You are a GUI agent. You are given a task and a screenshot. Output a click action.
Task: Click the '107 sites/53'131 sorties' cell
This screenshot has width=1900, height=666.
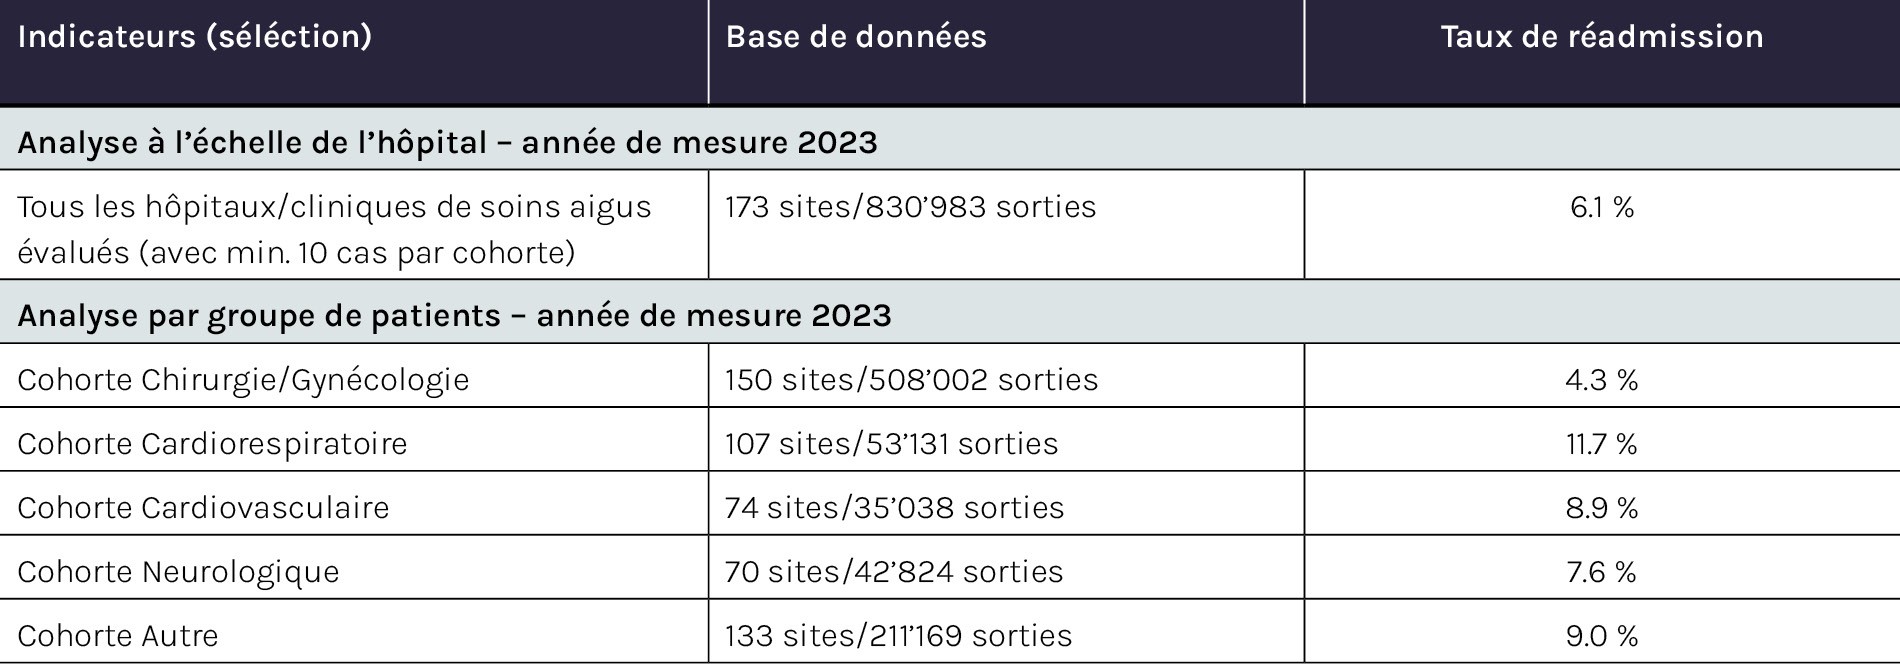pos(891,444)
